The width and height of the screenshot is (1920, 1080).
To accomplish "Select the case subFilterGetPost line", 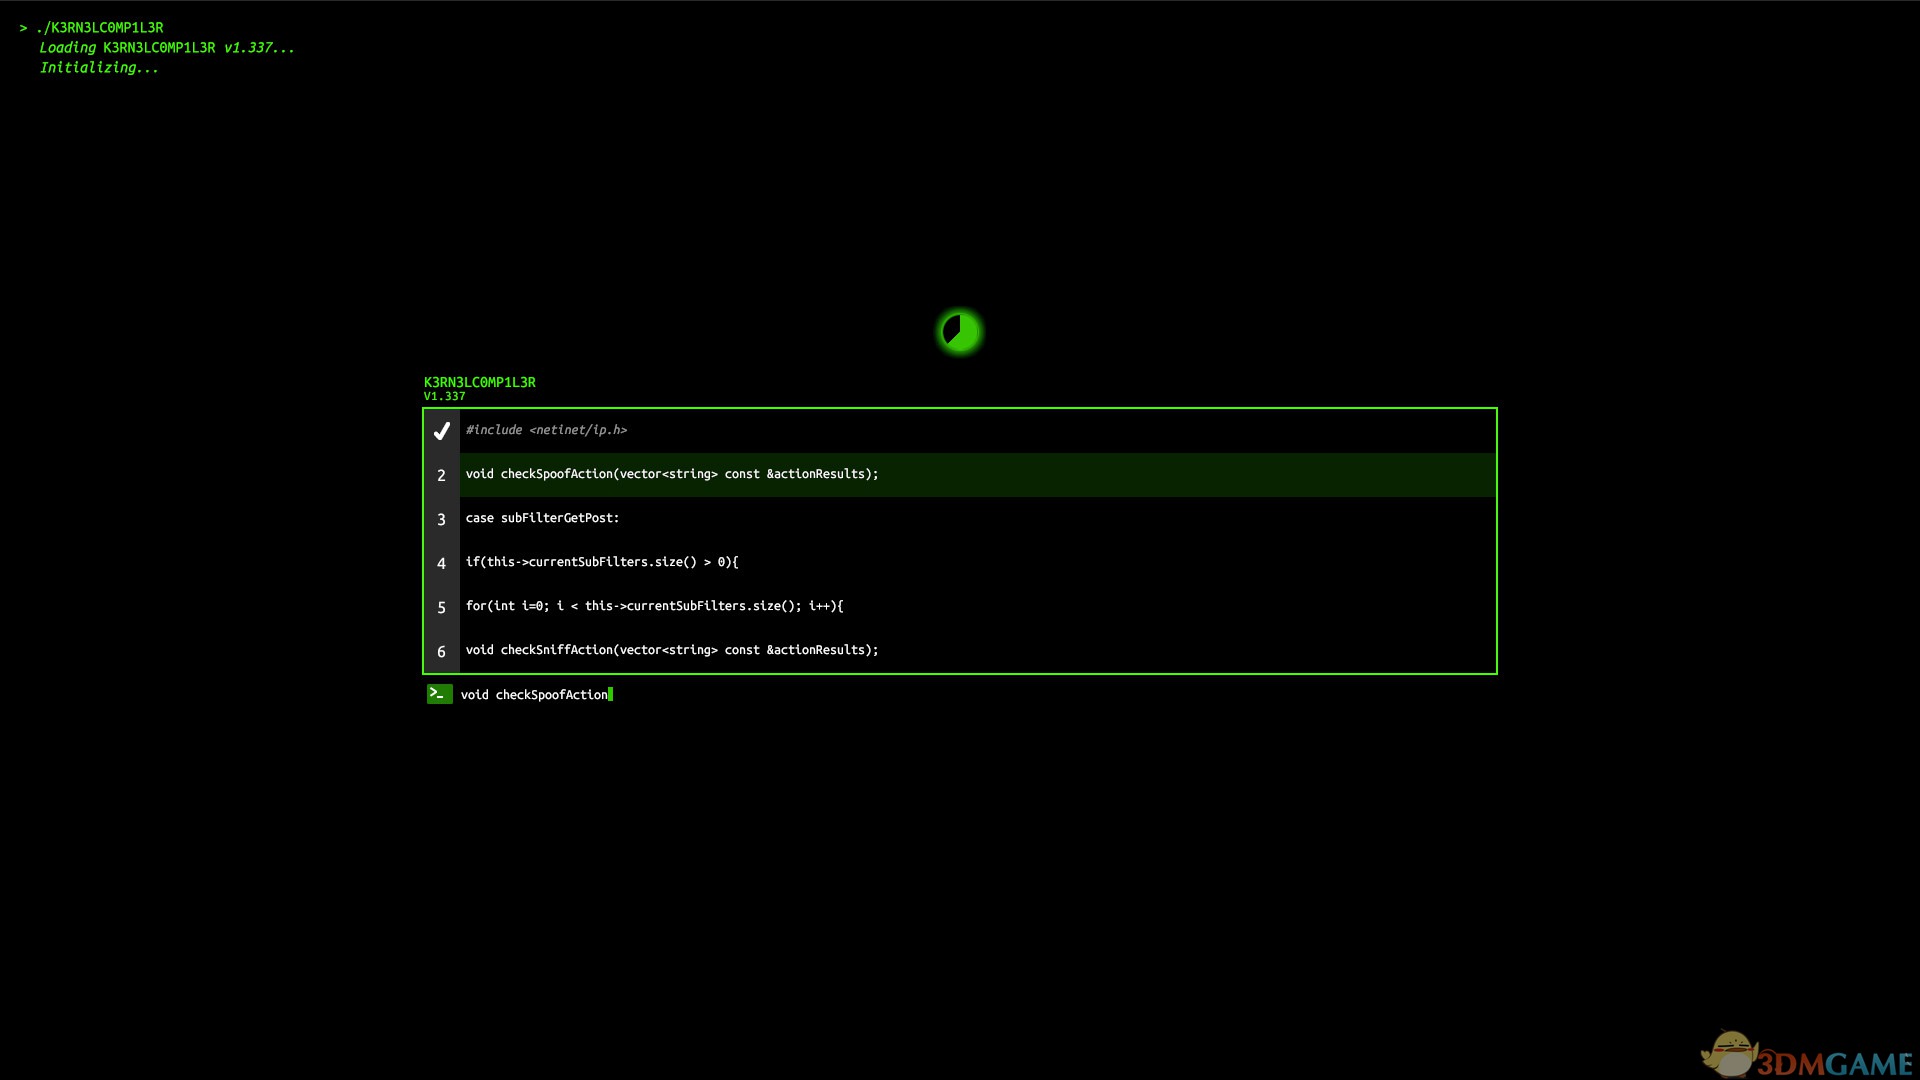I will tap(542, 518).
